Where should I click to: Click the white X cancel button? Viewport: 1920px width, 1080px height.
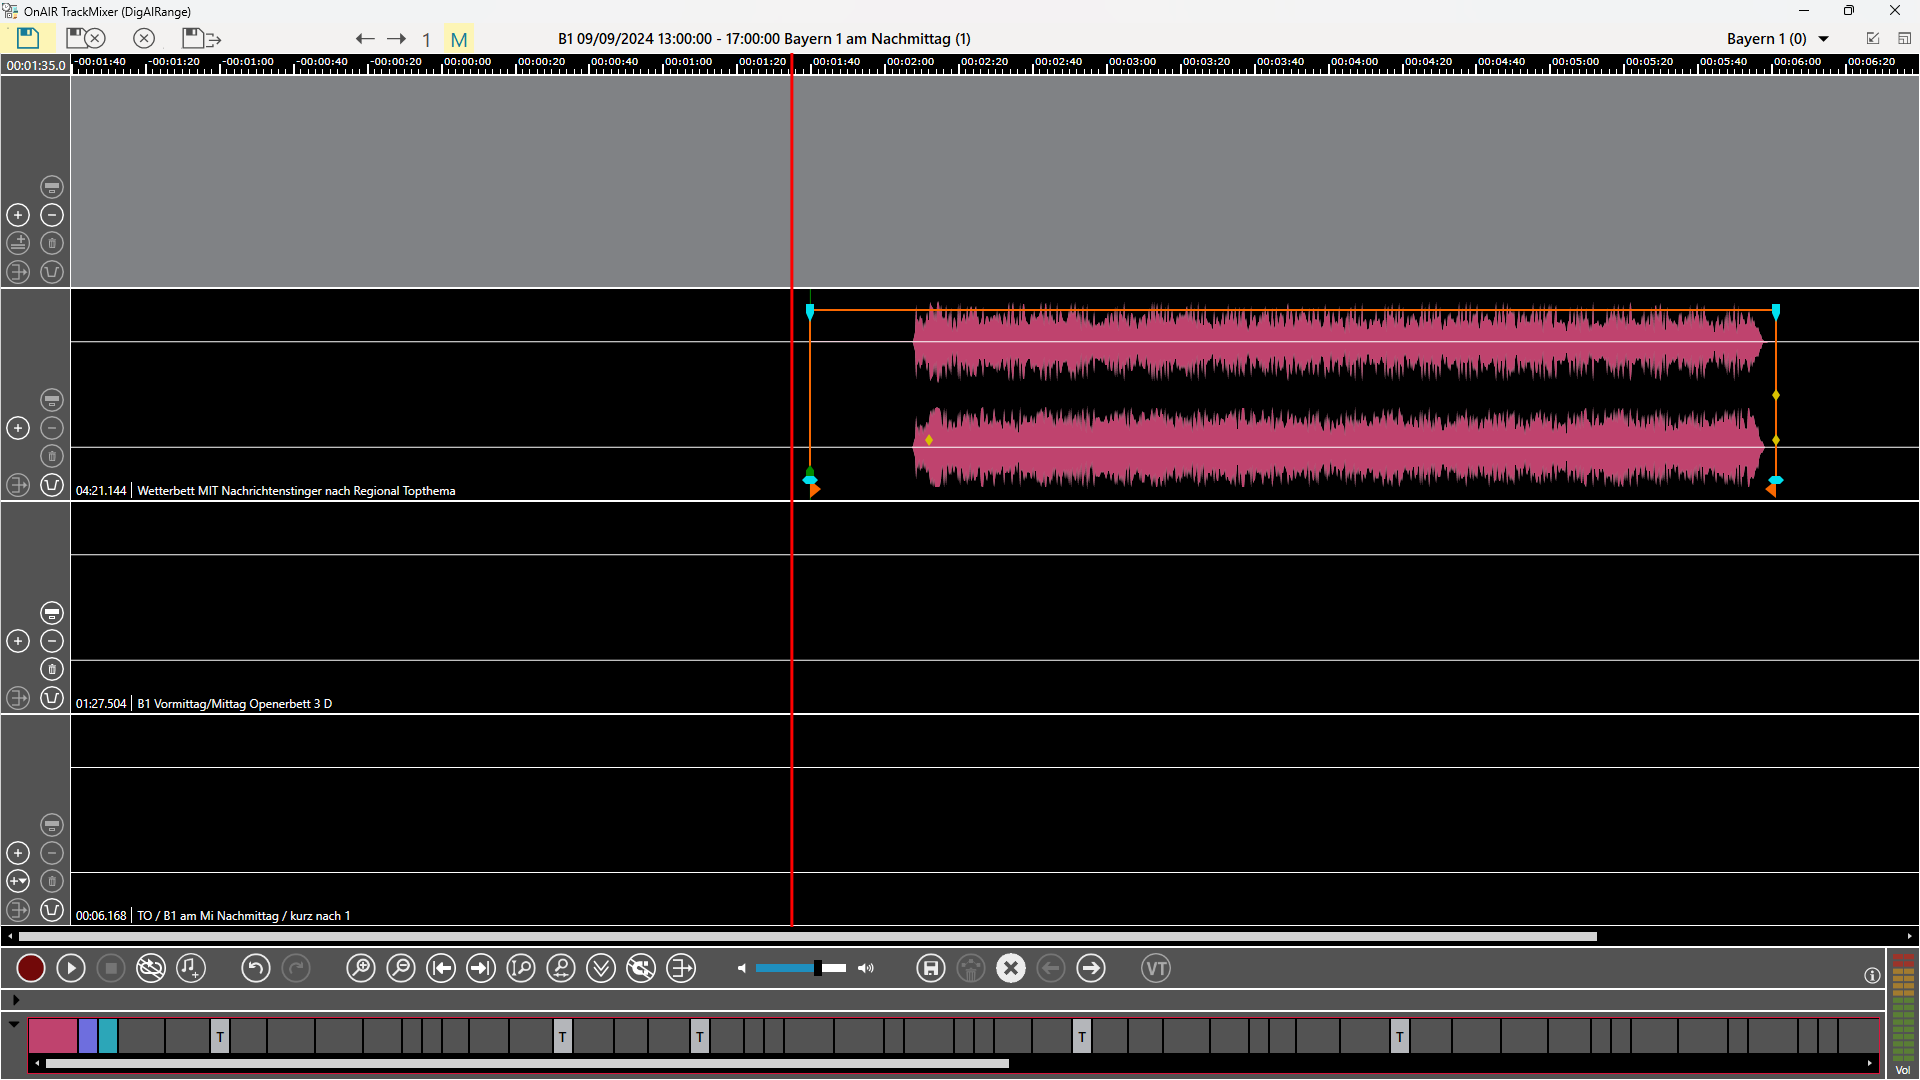click(x=1011, y=968)
